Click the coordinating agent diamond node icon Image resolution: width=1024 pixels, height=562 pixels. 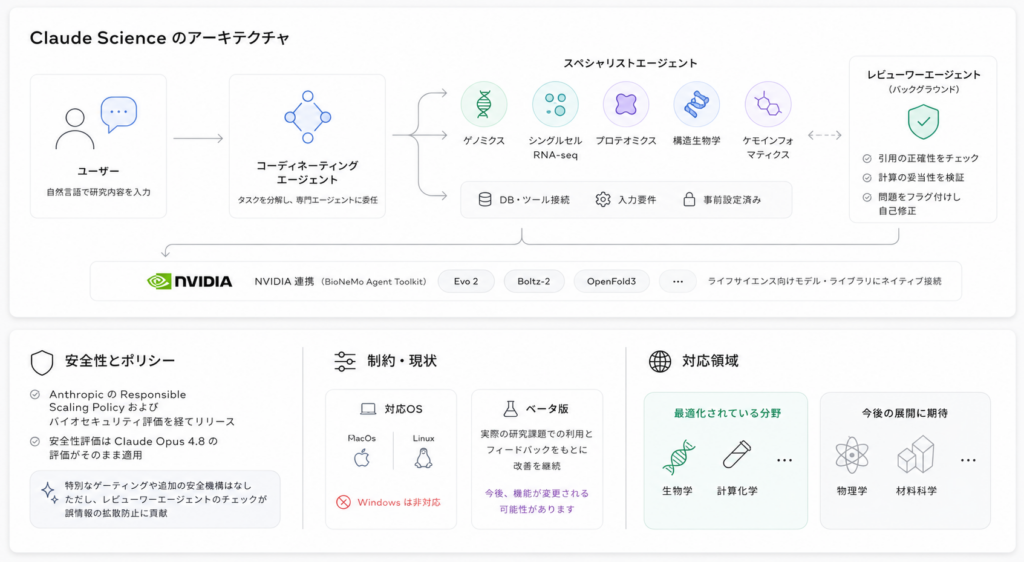tap(308, 117)
